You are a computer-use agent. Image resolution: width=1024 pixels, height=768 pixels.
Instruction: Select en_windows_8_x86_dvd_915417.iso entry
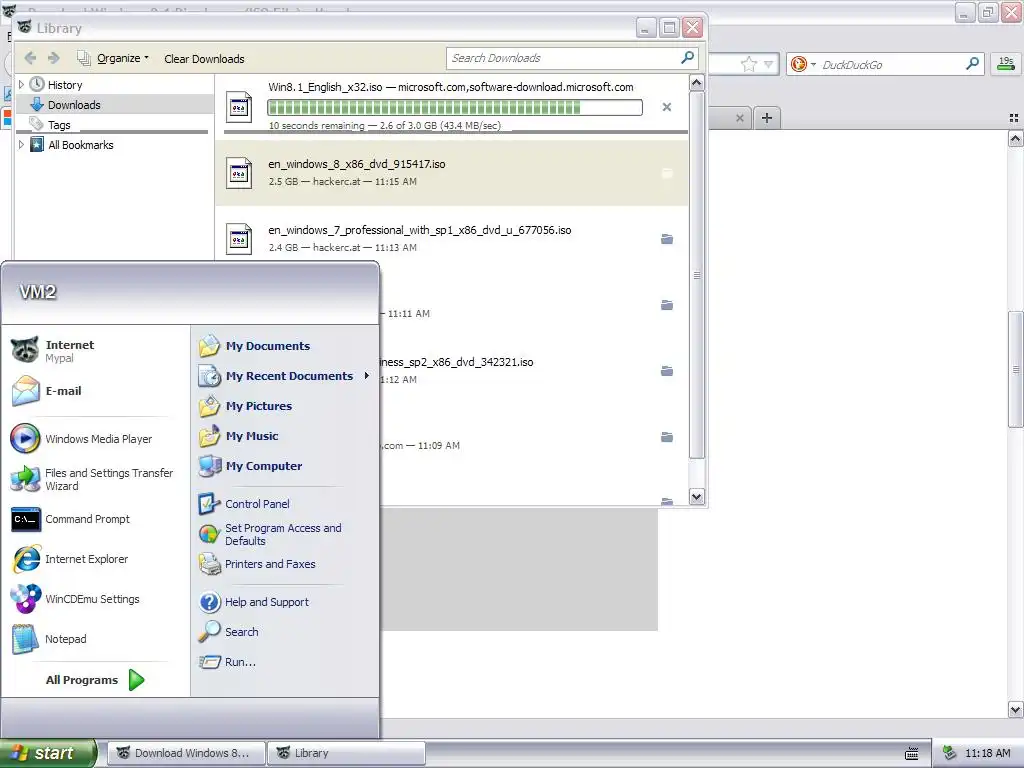click(x=451, y=173)
